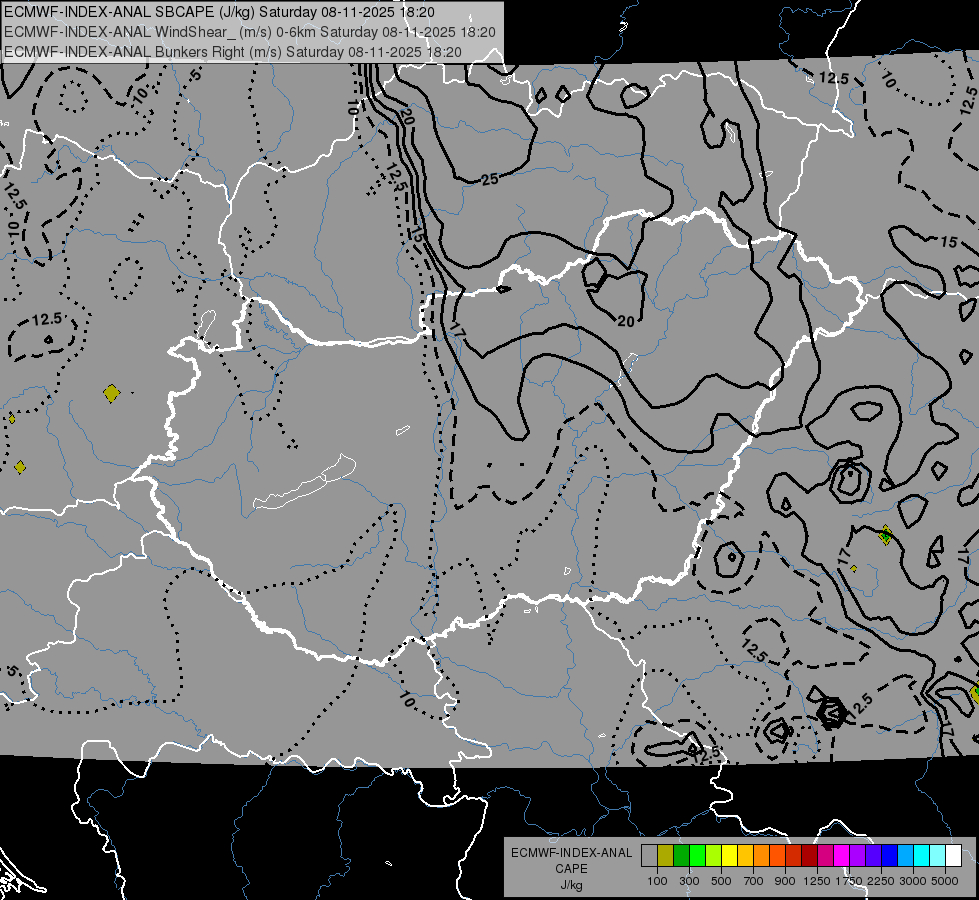The height and width of the screenshot is (900, 979).
Task: Select the crimson pink legend swatch
Action: click(x=825, y=855)
